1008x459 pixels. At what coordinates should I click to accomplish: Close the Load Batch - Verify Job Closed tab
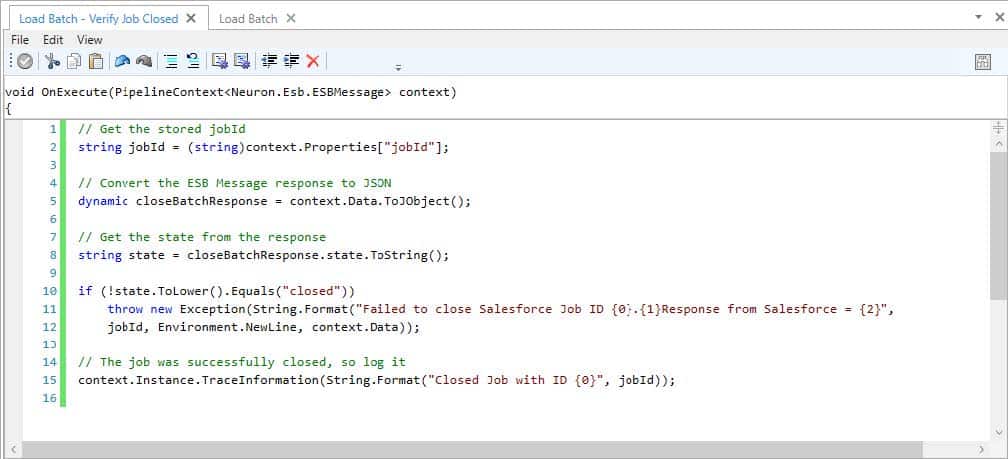point(191,19)
